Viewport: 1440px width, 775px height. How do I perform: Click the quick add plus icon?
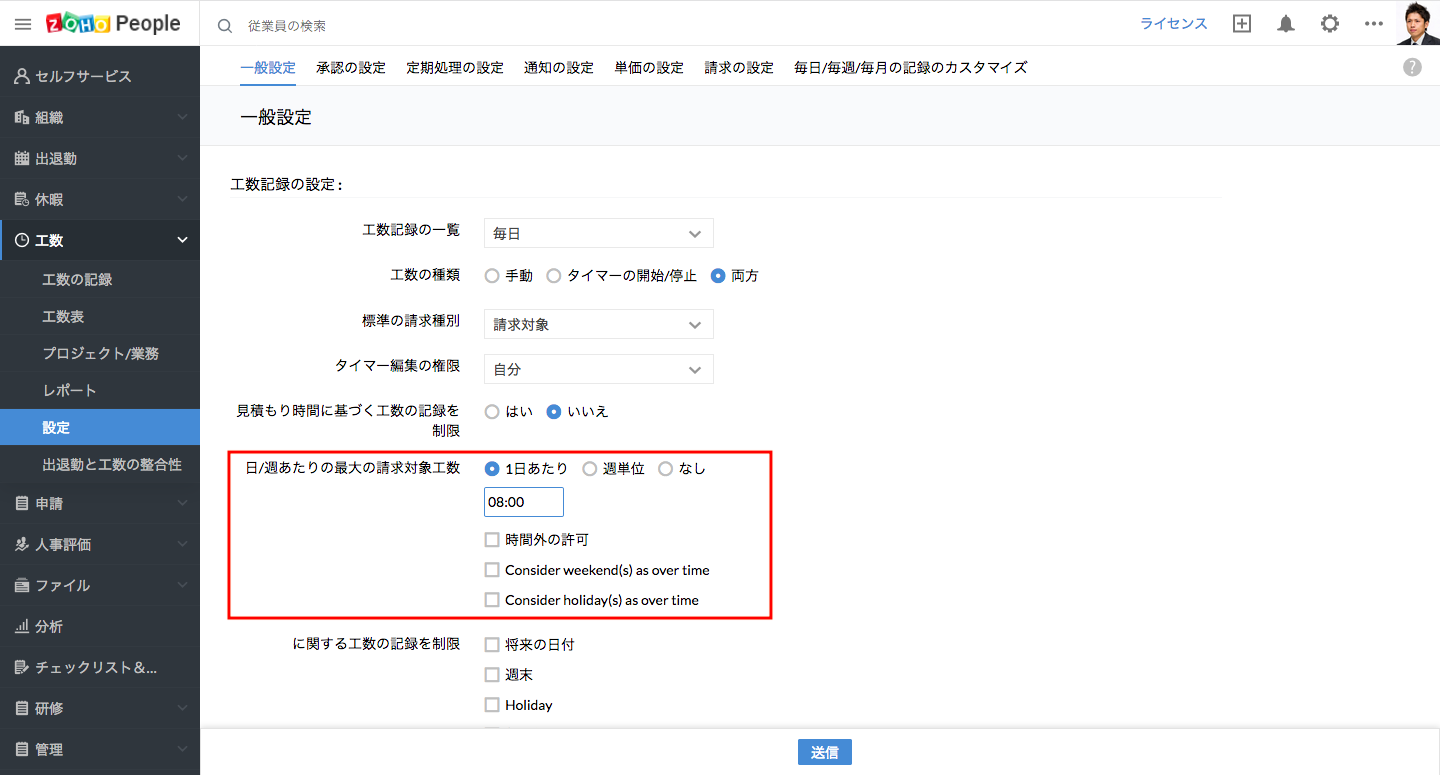click(1242, 24)
